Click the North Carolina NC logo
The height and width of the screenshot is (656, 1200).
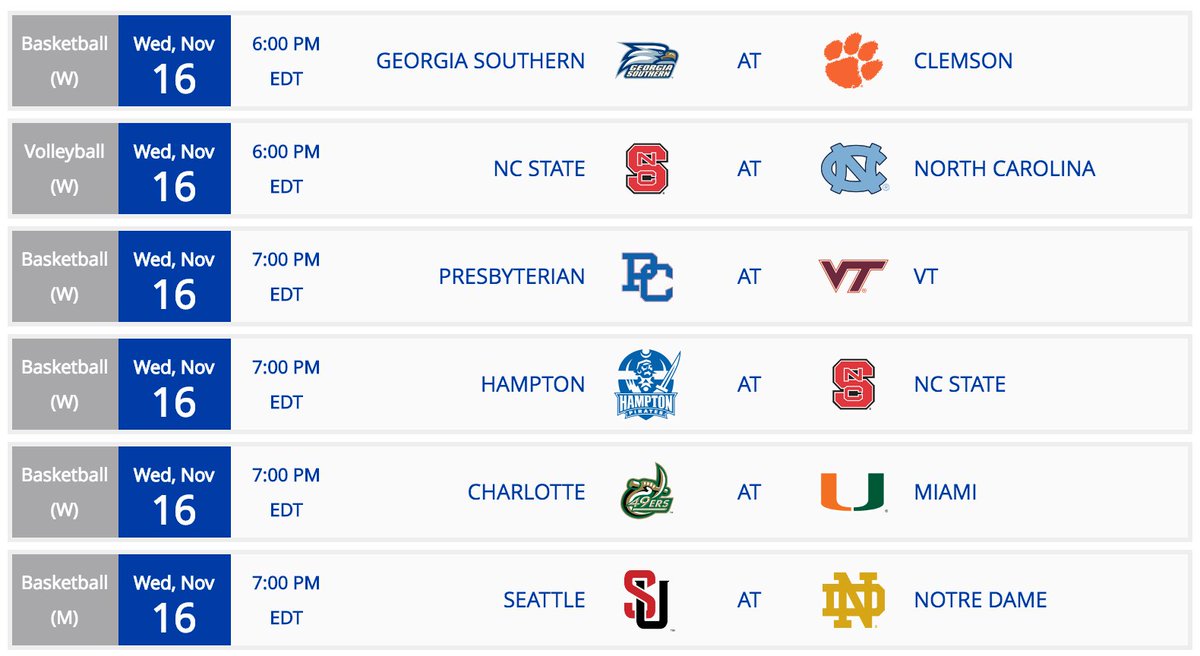[853, 168]
